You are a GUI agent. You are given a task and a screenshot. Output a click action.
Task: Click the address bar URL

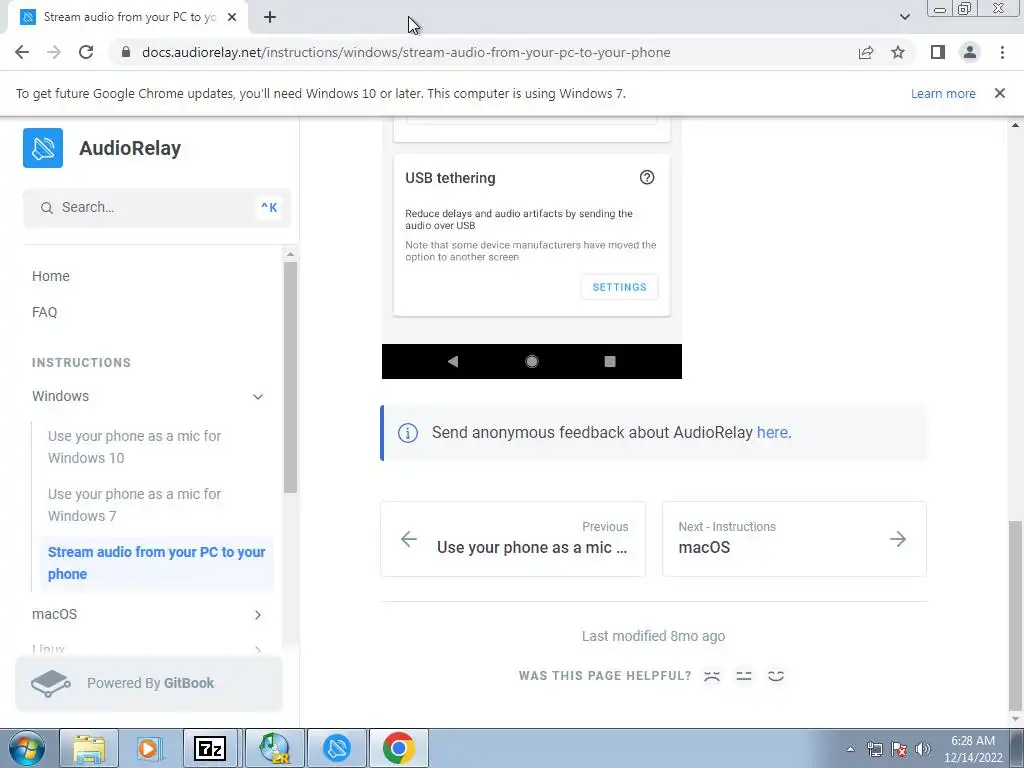406,52
